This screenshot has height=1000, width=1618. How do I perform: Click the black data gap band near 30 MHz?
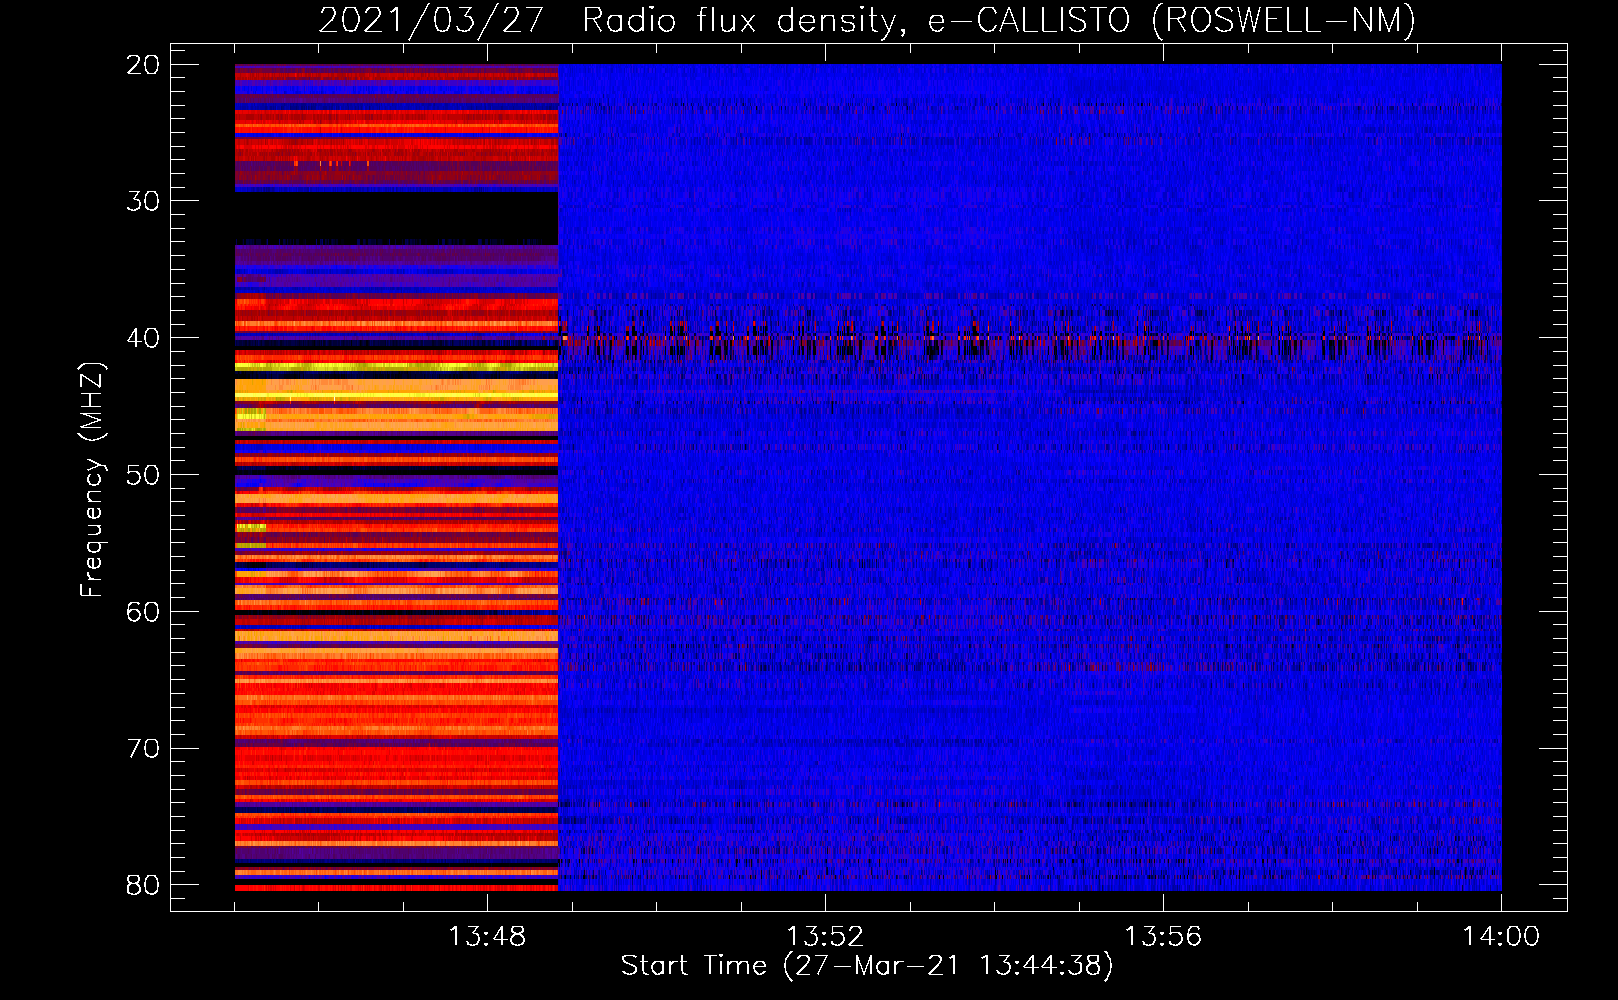[x=396, y=218]
